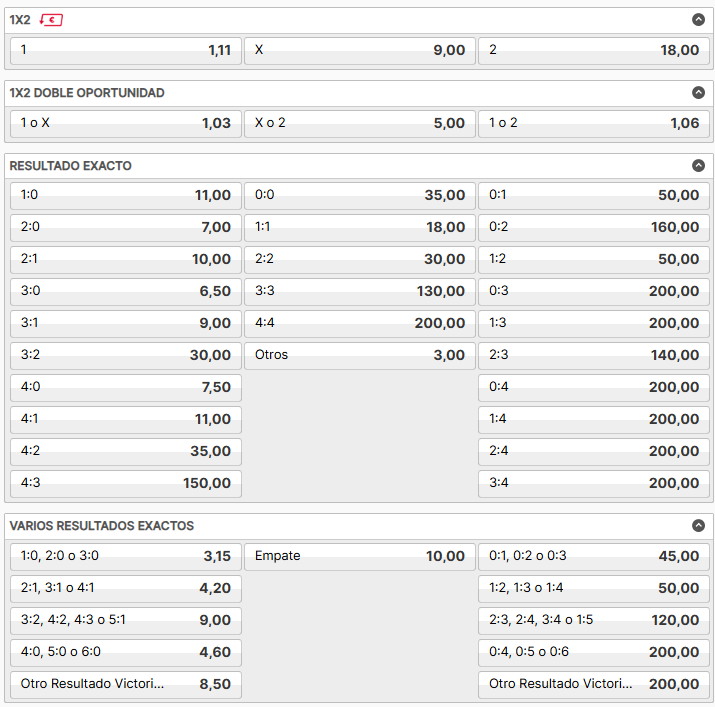Collapse the Resultado Exacto section

[x=698, y=166]
